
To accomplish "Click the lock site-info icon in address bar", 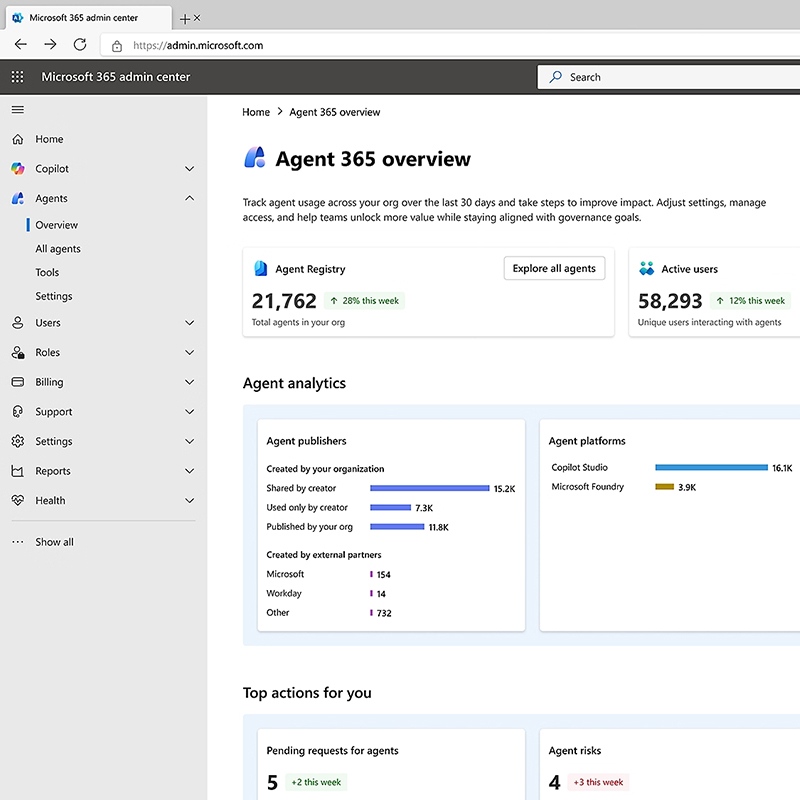I will 117,46.
